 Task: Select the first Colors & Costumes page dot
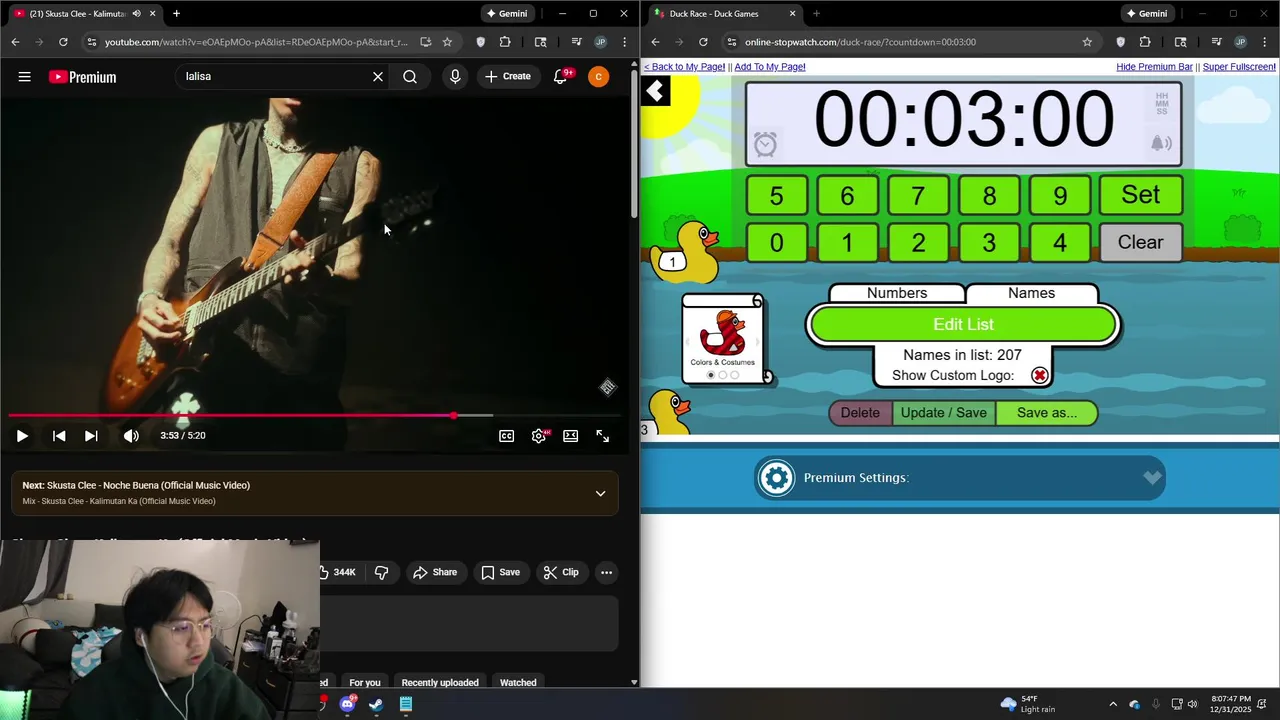(x=711, y=375)
